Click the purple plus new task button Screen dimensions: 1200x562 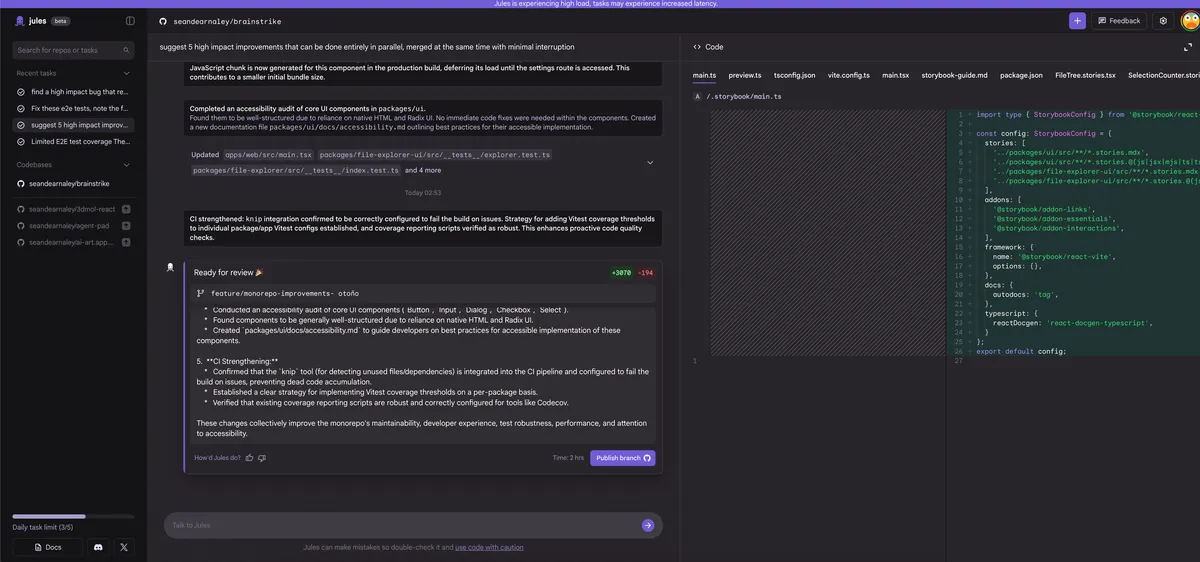(1077, 21)
